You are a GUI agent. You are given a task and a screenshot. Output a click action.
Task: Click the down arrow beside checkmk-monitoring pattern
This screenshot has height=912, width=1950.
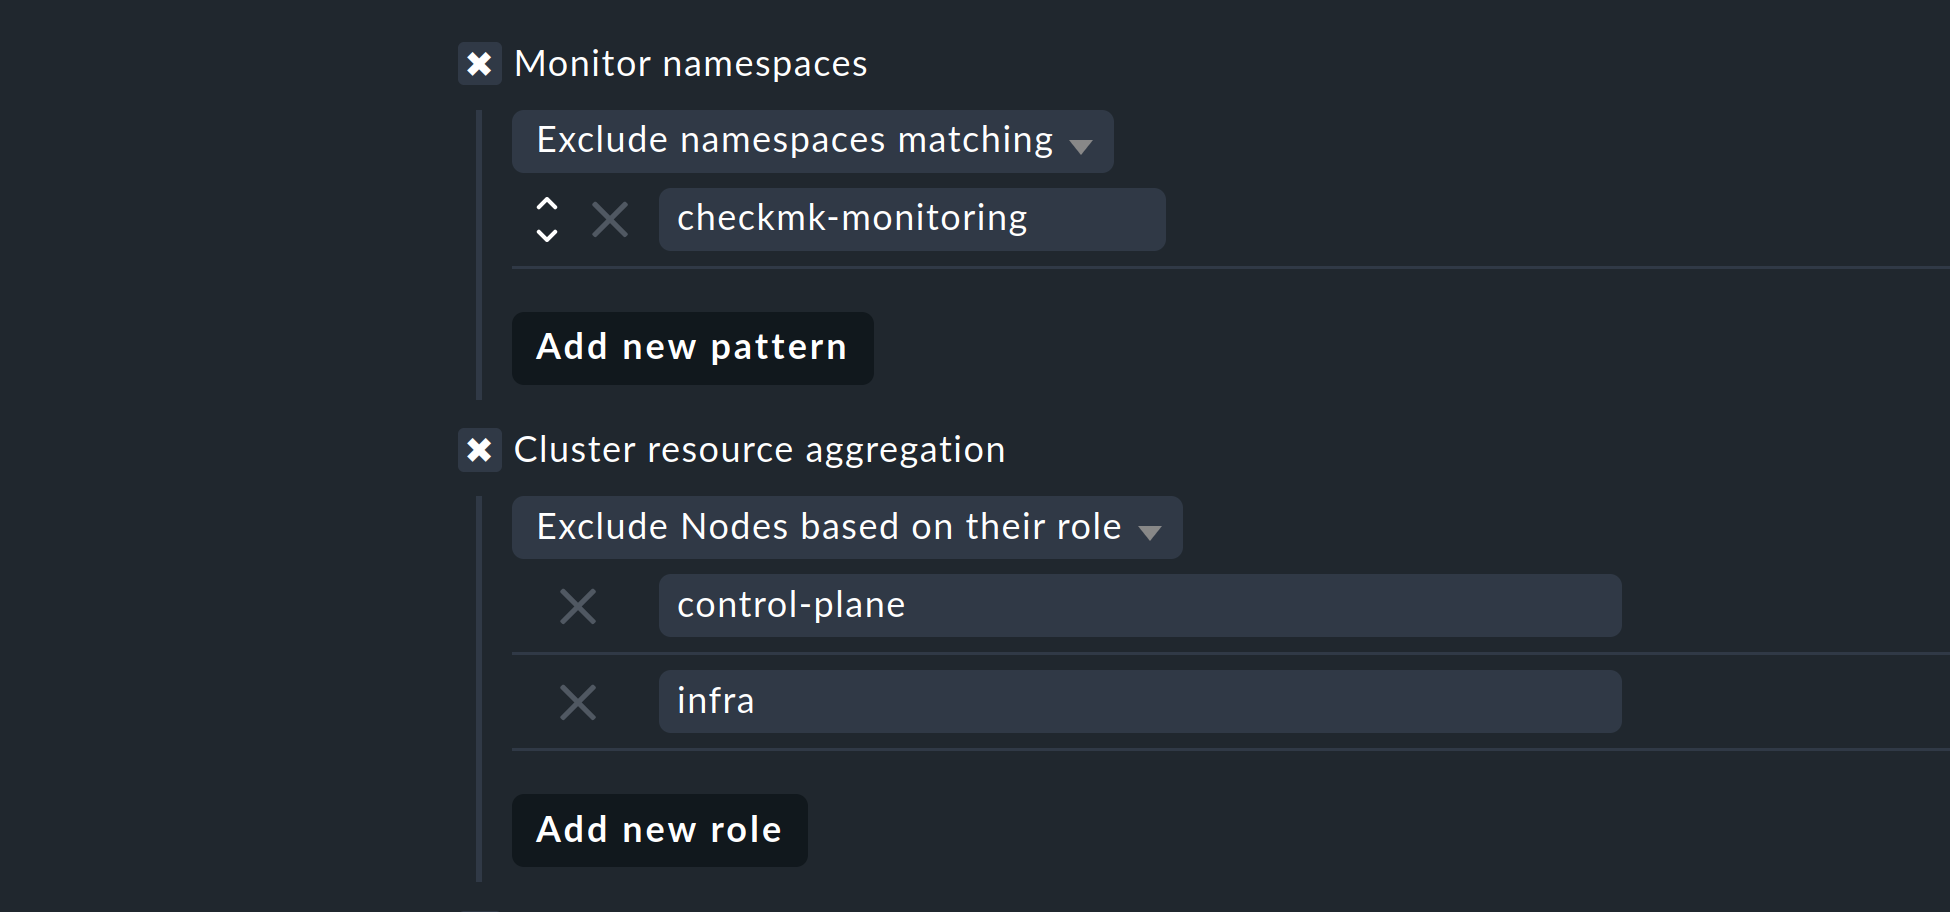tap(547, 236)
